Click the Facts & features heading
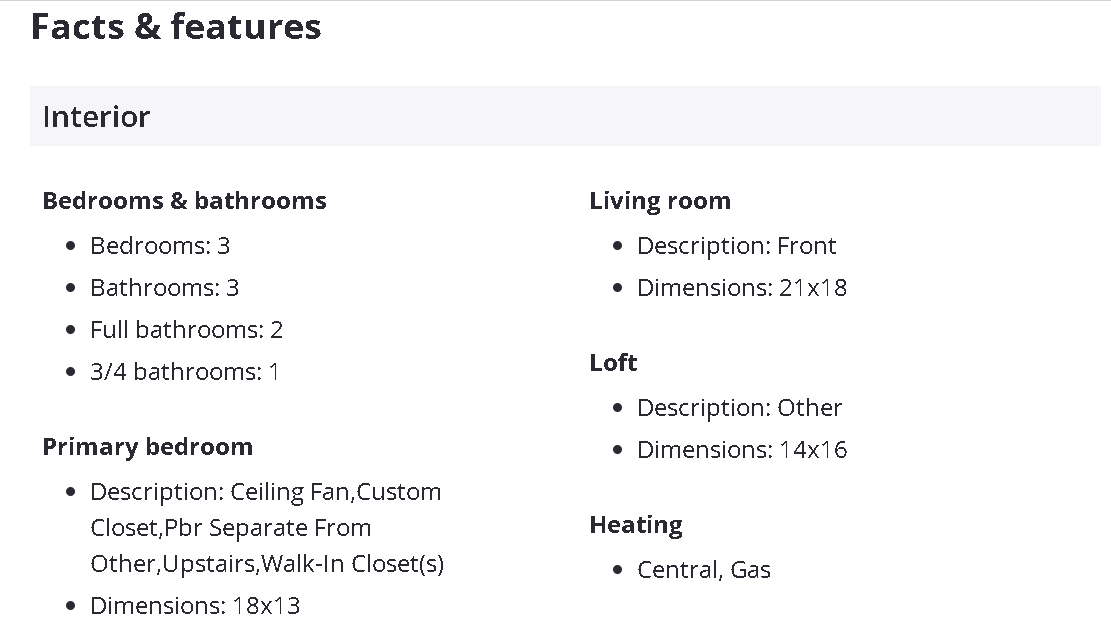The width and height of the screenshot is (1111, 628). [x=176, y=27]
